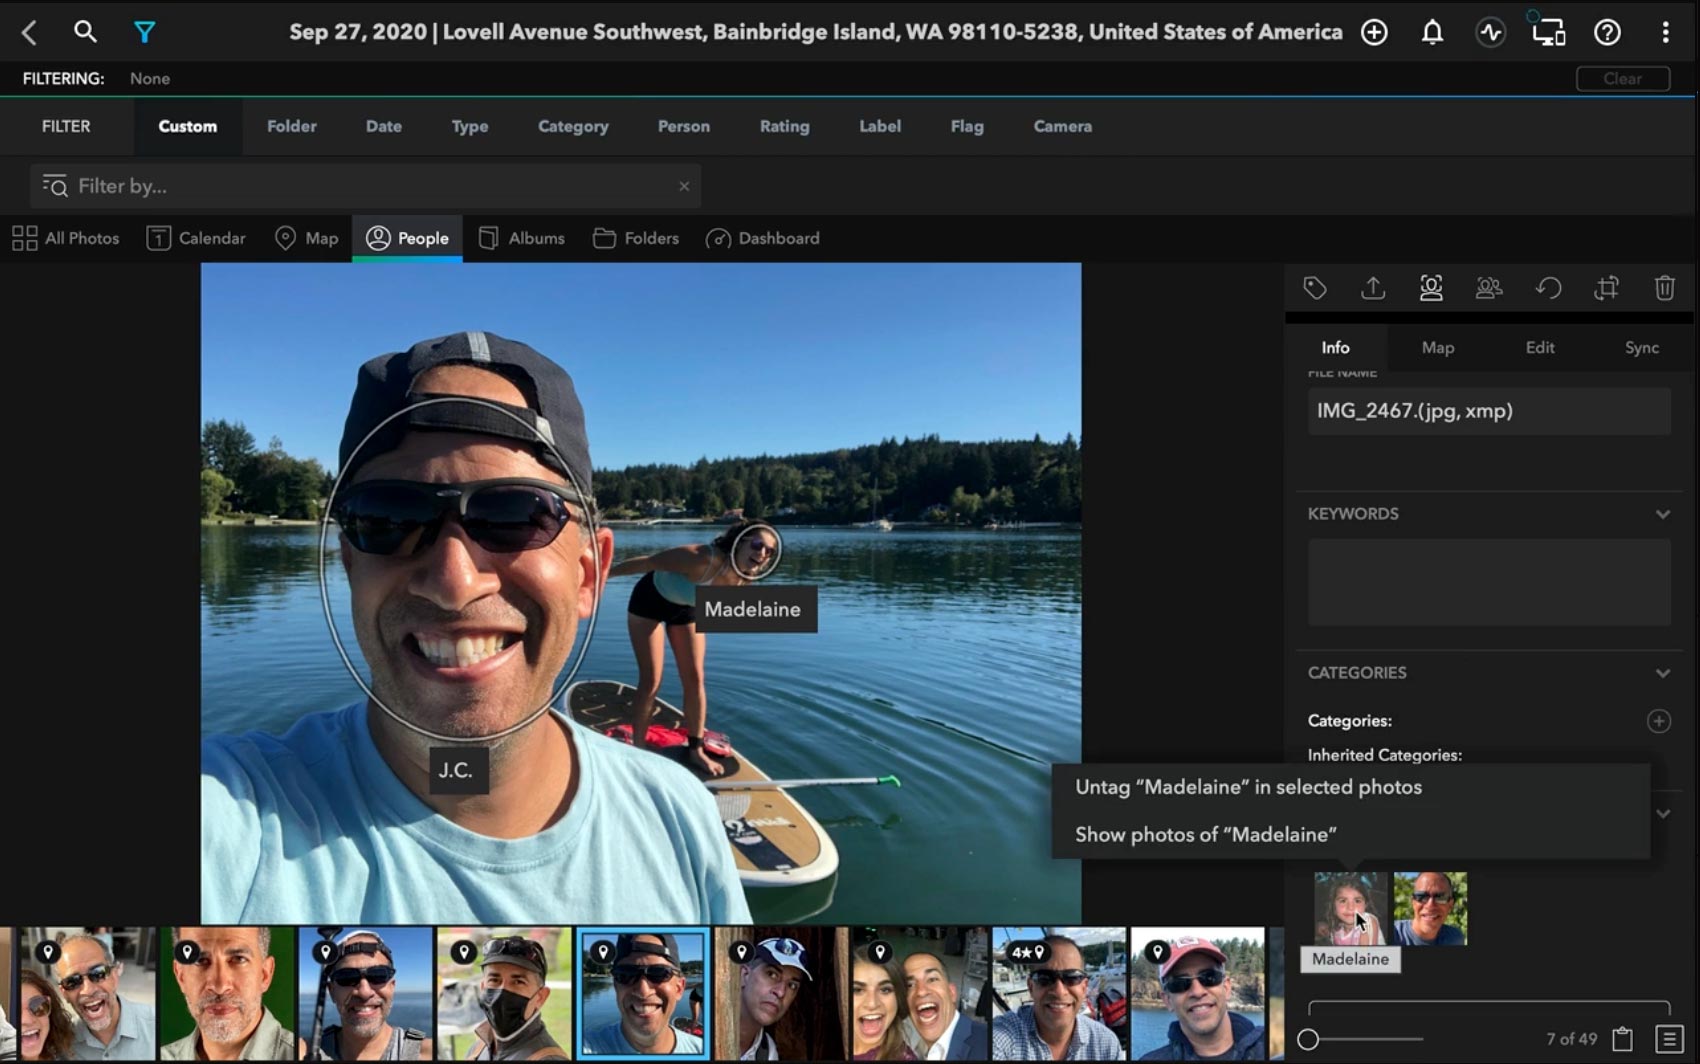Screen dimensions: 1700x1064
Task: Go back using the top-left arrow
Action: click(x=29, y=32)
